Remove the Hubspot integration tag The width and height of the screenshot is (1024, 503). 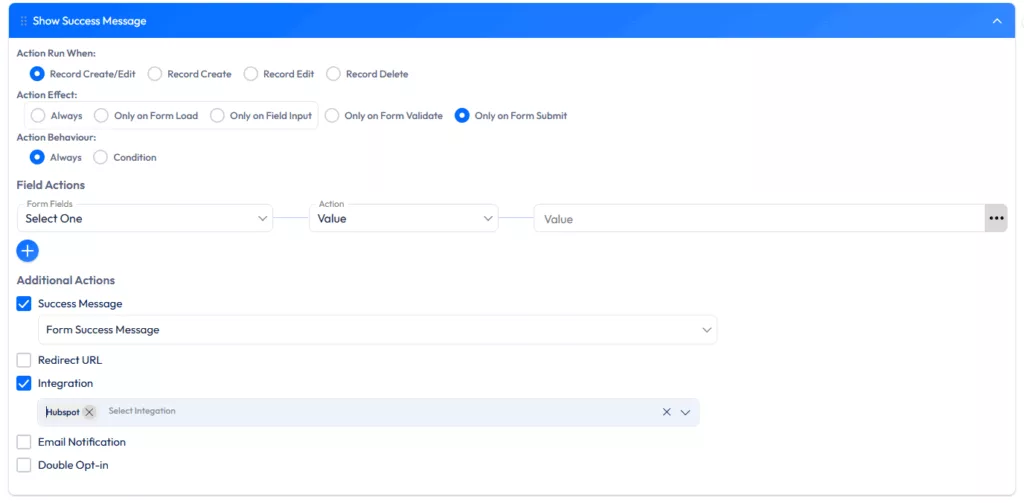click(89, 412)
